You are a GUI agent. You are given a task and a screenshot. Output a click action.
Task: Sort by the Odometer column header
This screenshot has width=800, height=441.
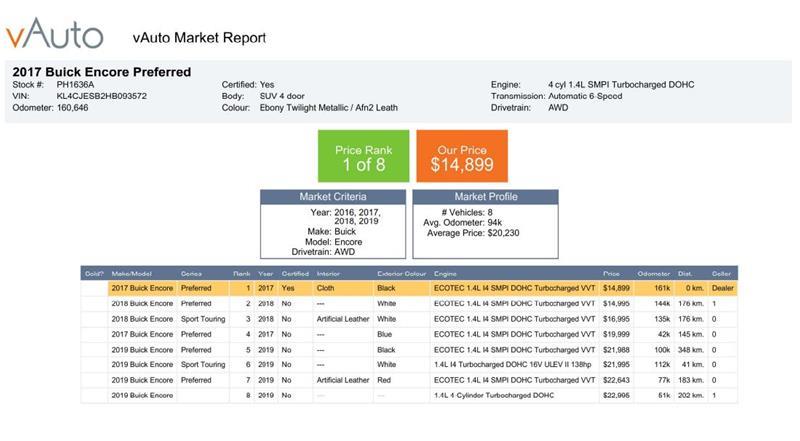pyautogui.click(x=654, y=274)
